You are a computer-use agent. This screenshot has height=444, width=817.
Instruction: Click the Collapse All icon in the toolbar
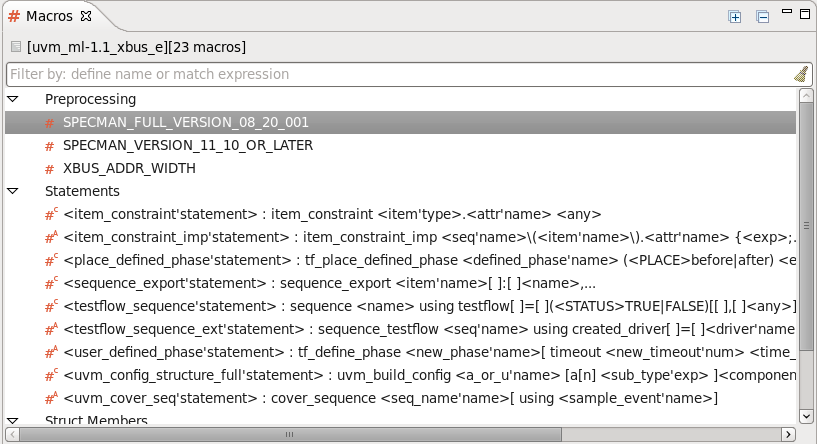762,17
